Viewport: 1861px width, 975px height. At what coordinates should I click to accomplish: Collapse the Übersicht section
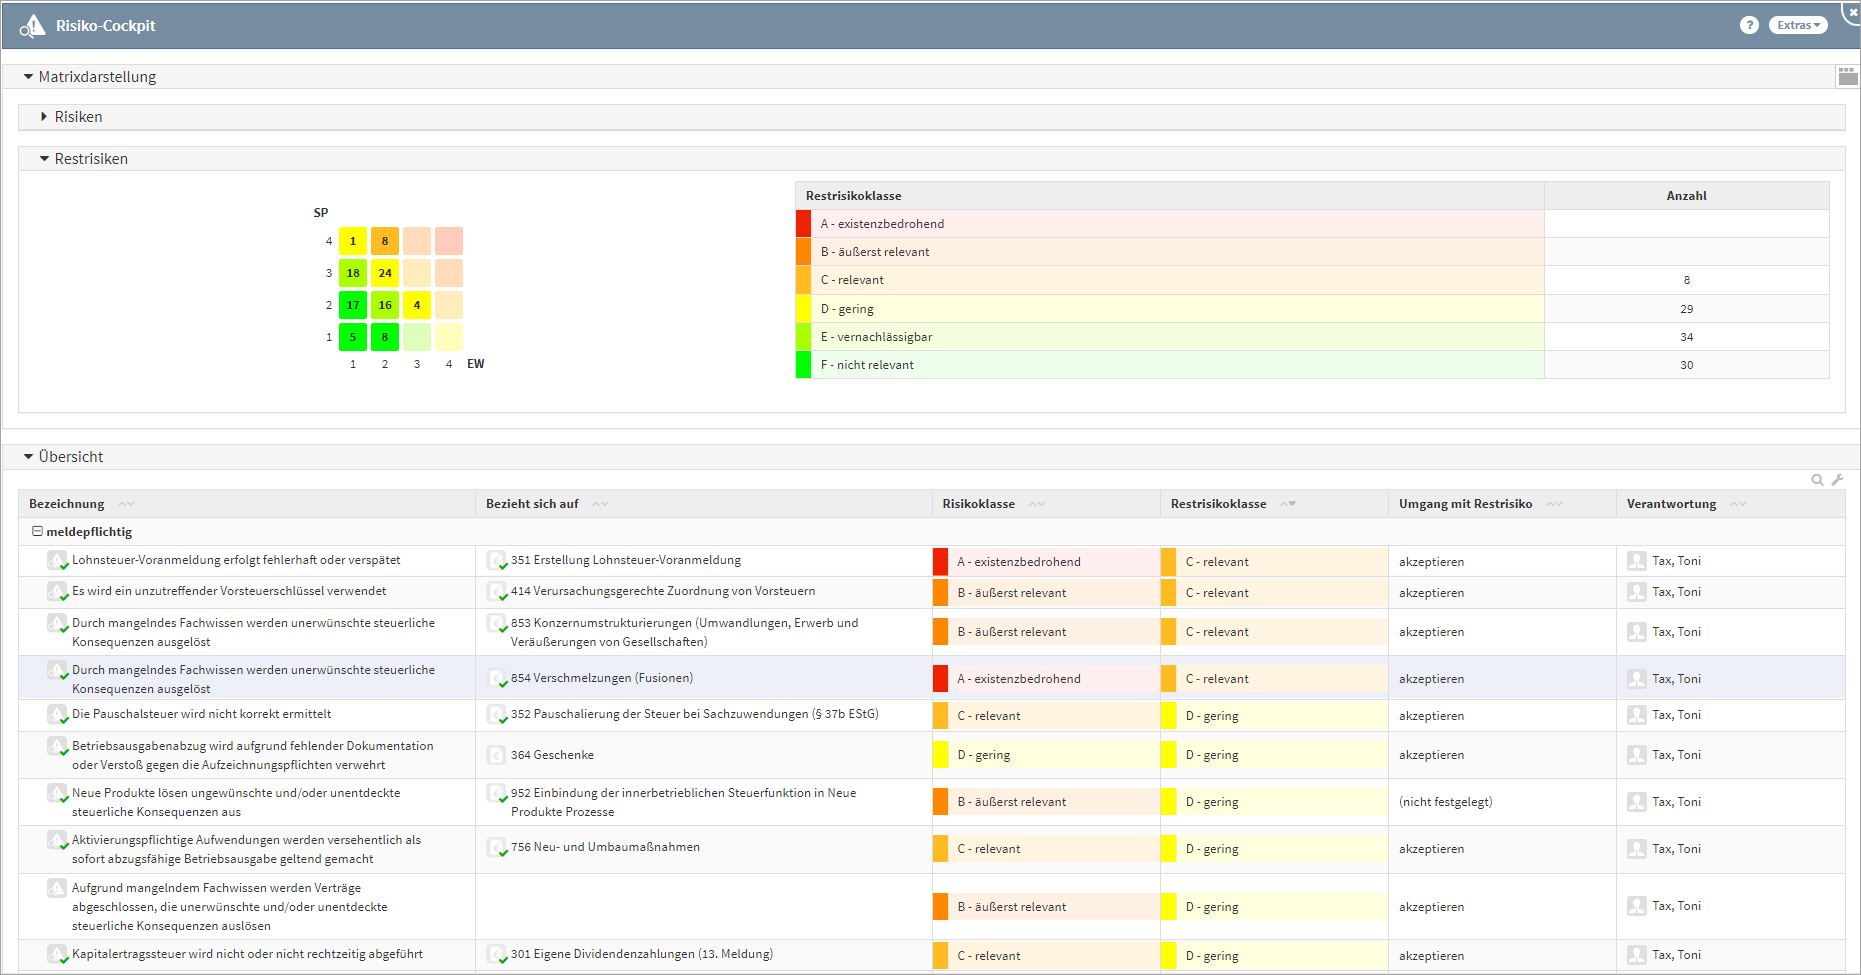[28, 457]
